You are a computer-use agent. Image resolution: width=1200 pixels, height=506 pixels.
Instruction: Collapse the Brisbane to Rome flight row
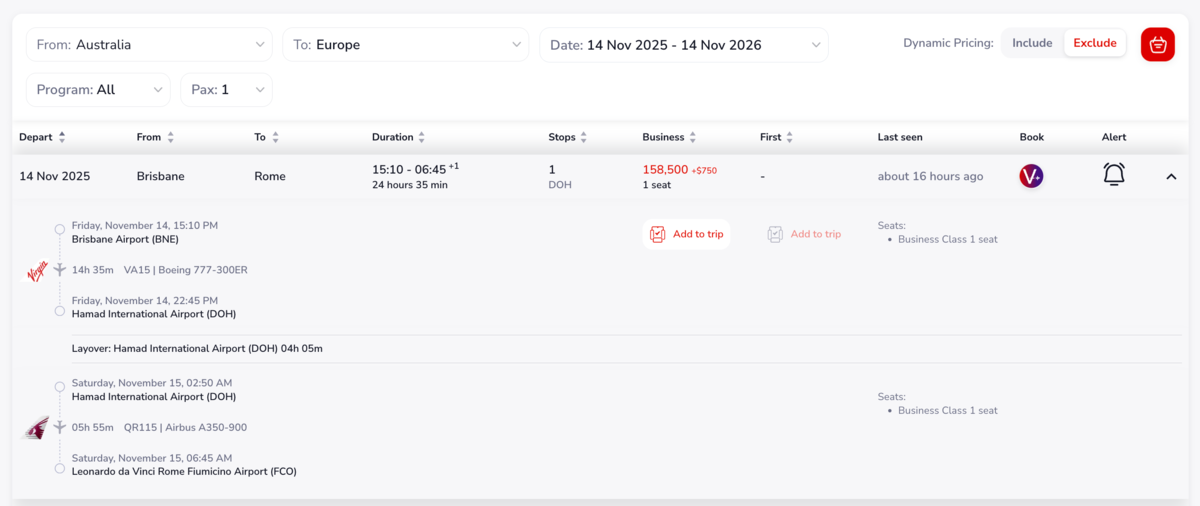pyautogui.click(x=1171, y=176)
